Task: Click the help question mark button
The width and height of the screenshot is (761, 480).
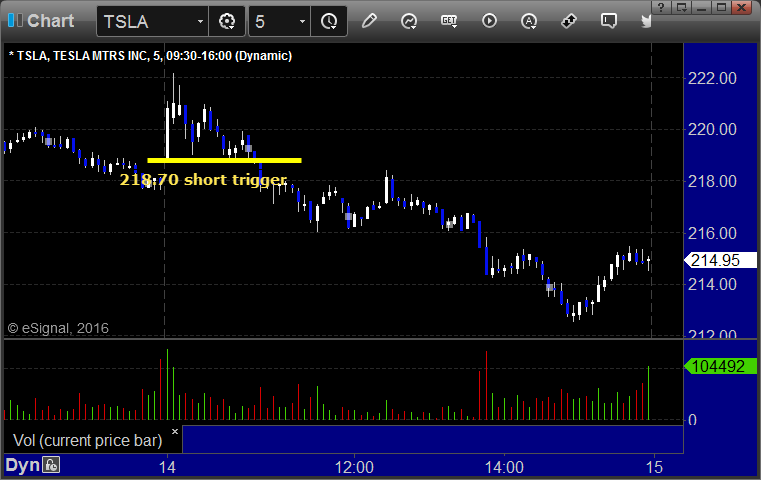Action: point(661,7)
